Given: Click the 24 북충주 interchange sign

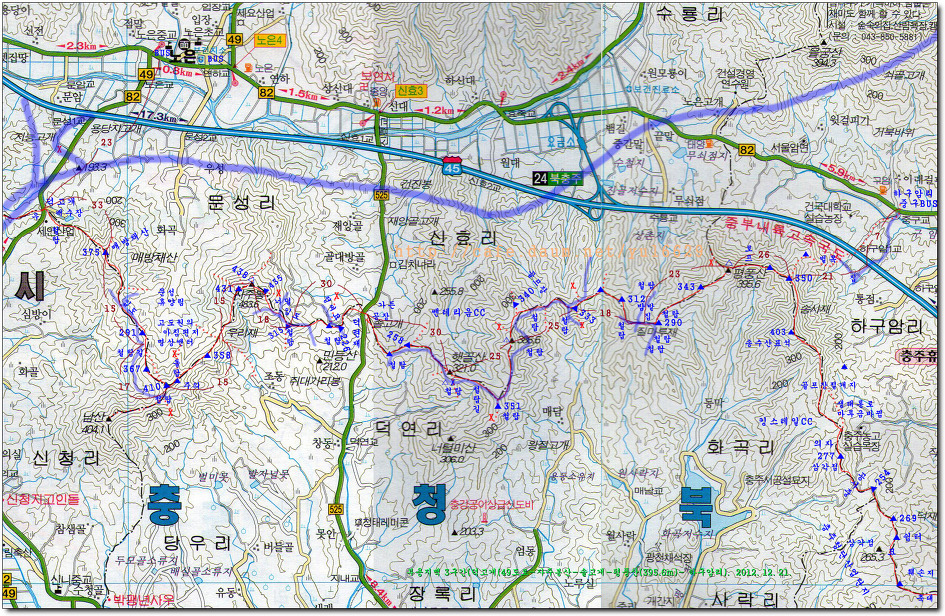Looking at the screenshot, I should tap(557, 178).
